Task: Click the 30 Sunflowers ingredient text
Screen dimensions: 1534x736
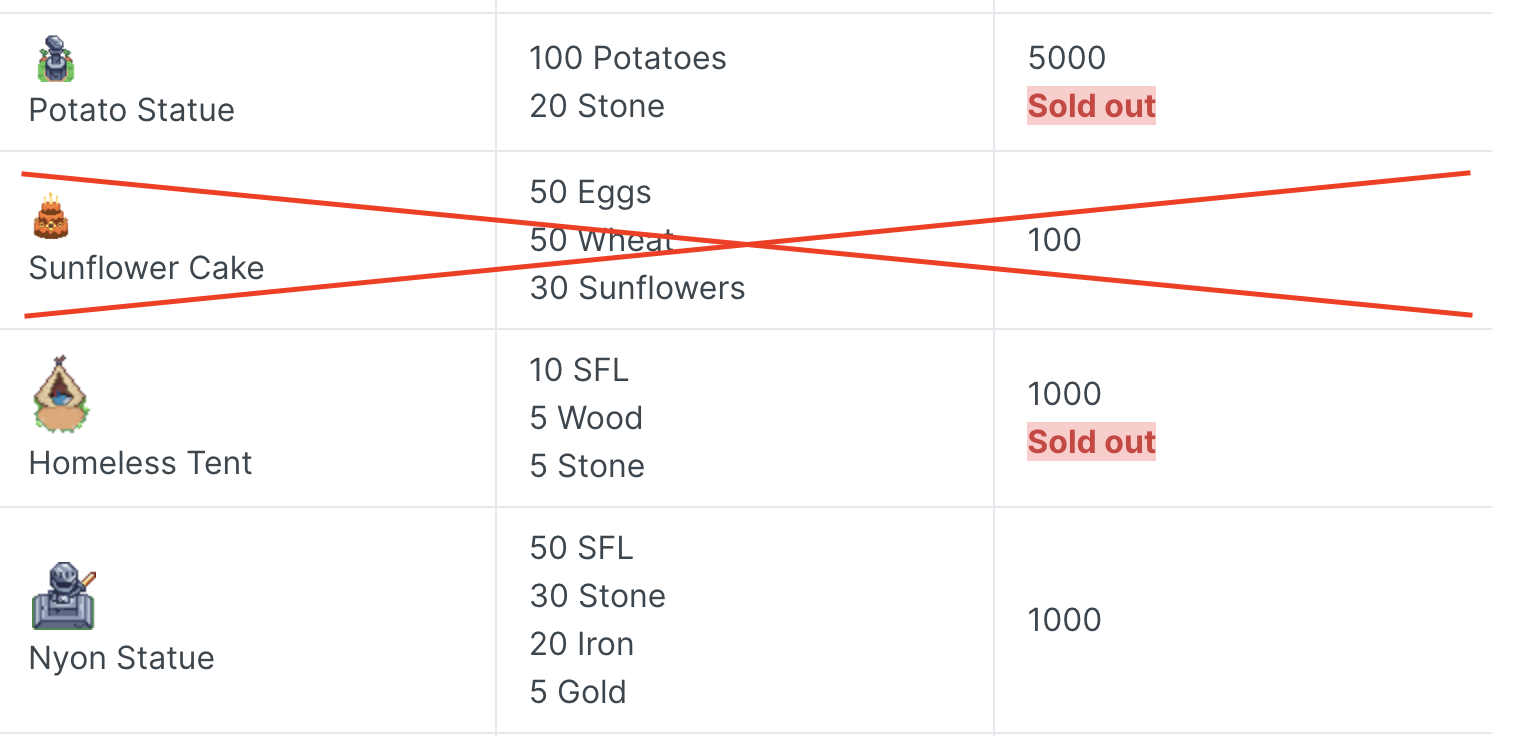Action: (638, 288)
